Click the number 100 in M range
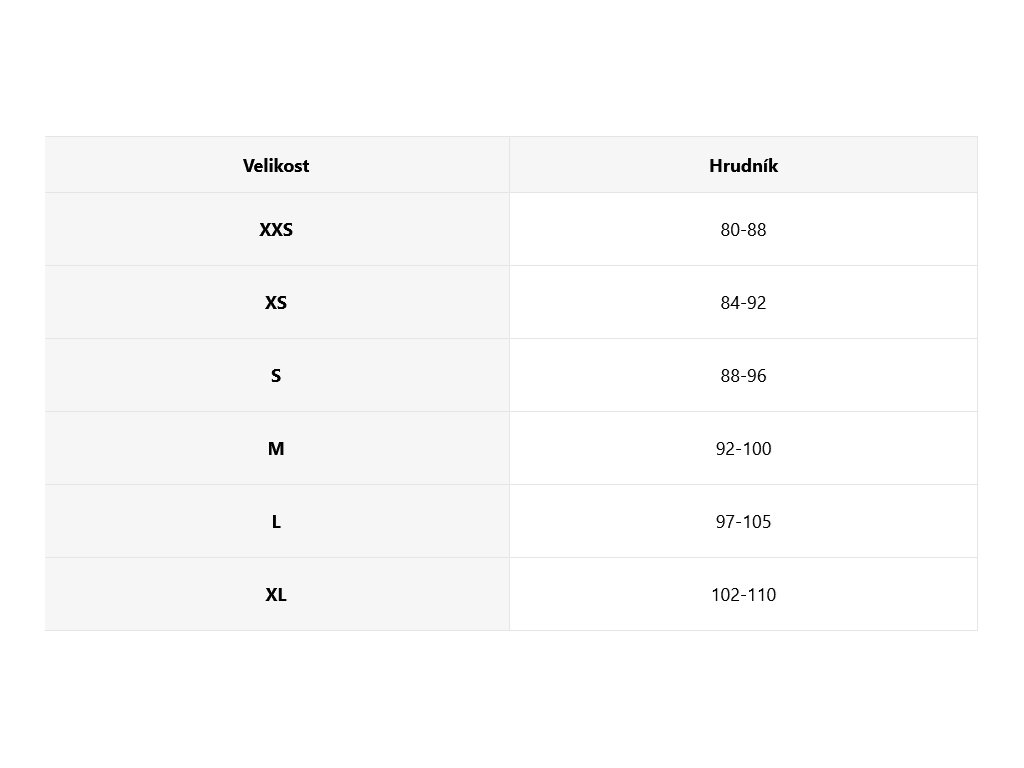1024x768 pixels. click(x=757, y=449)
